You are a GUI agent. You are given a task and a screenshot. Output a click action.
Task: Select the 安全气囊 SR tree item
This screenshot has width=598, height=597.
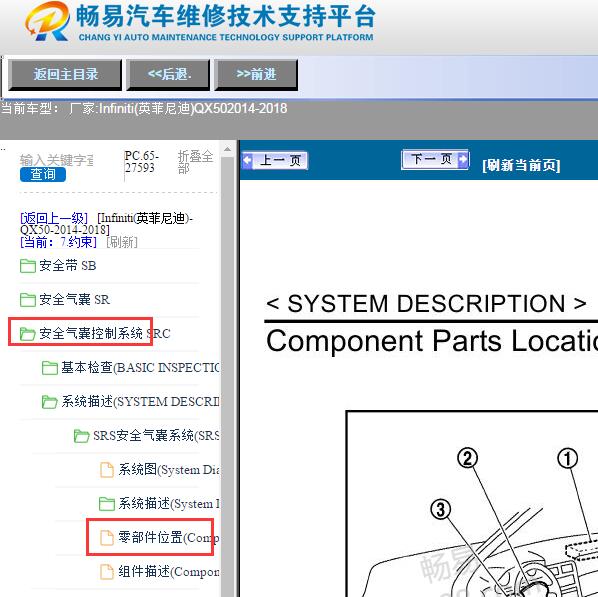point(74,299)
